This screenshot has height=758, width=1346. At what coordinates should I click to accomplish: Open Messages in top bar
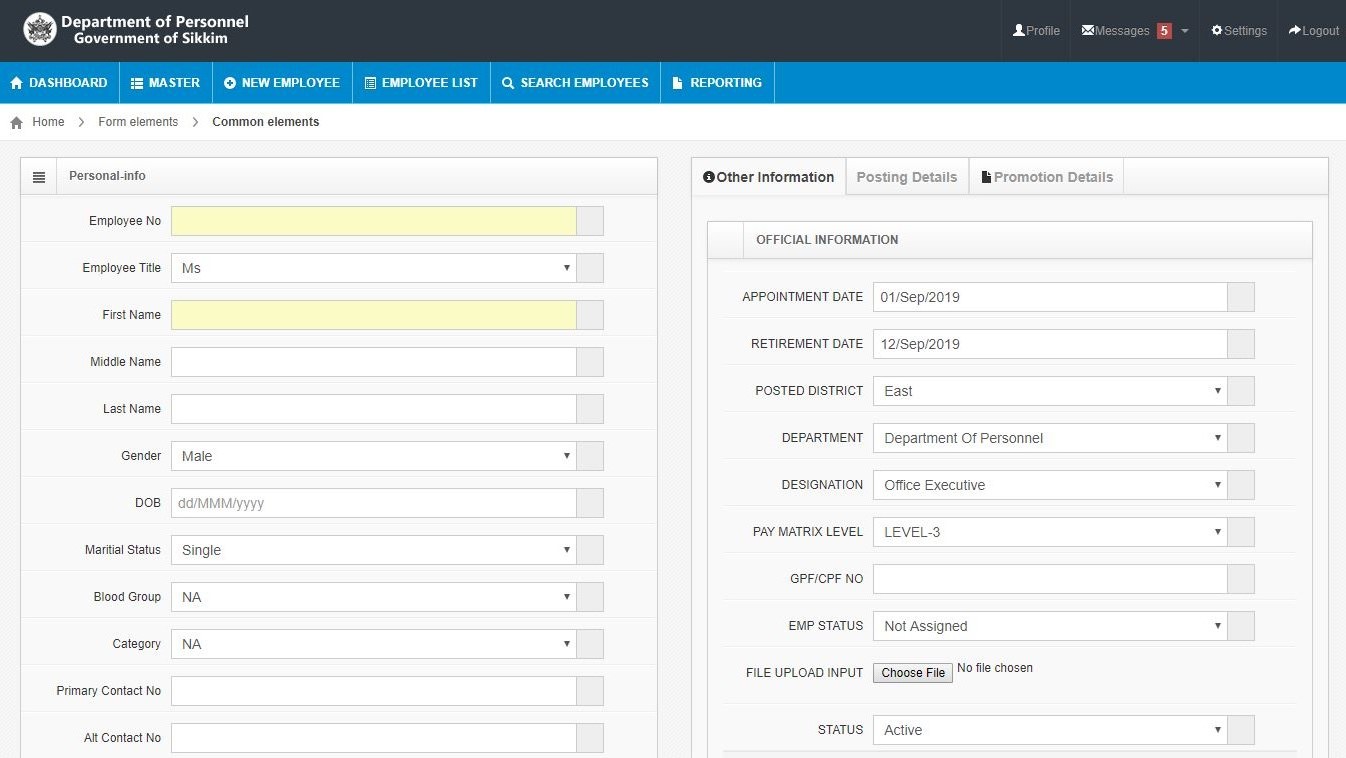1116,31
